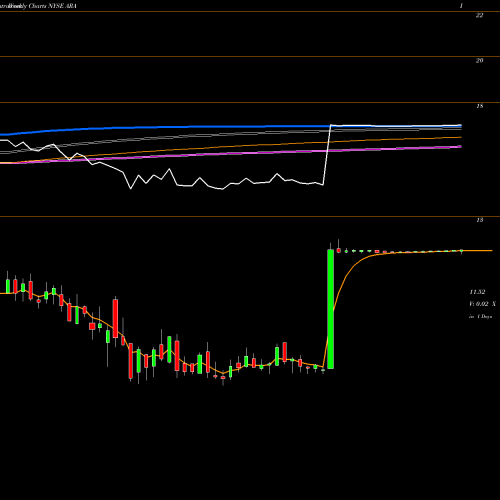Click the volume readout 'V: 0.02 X'

coord(482,304)
